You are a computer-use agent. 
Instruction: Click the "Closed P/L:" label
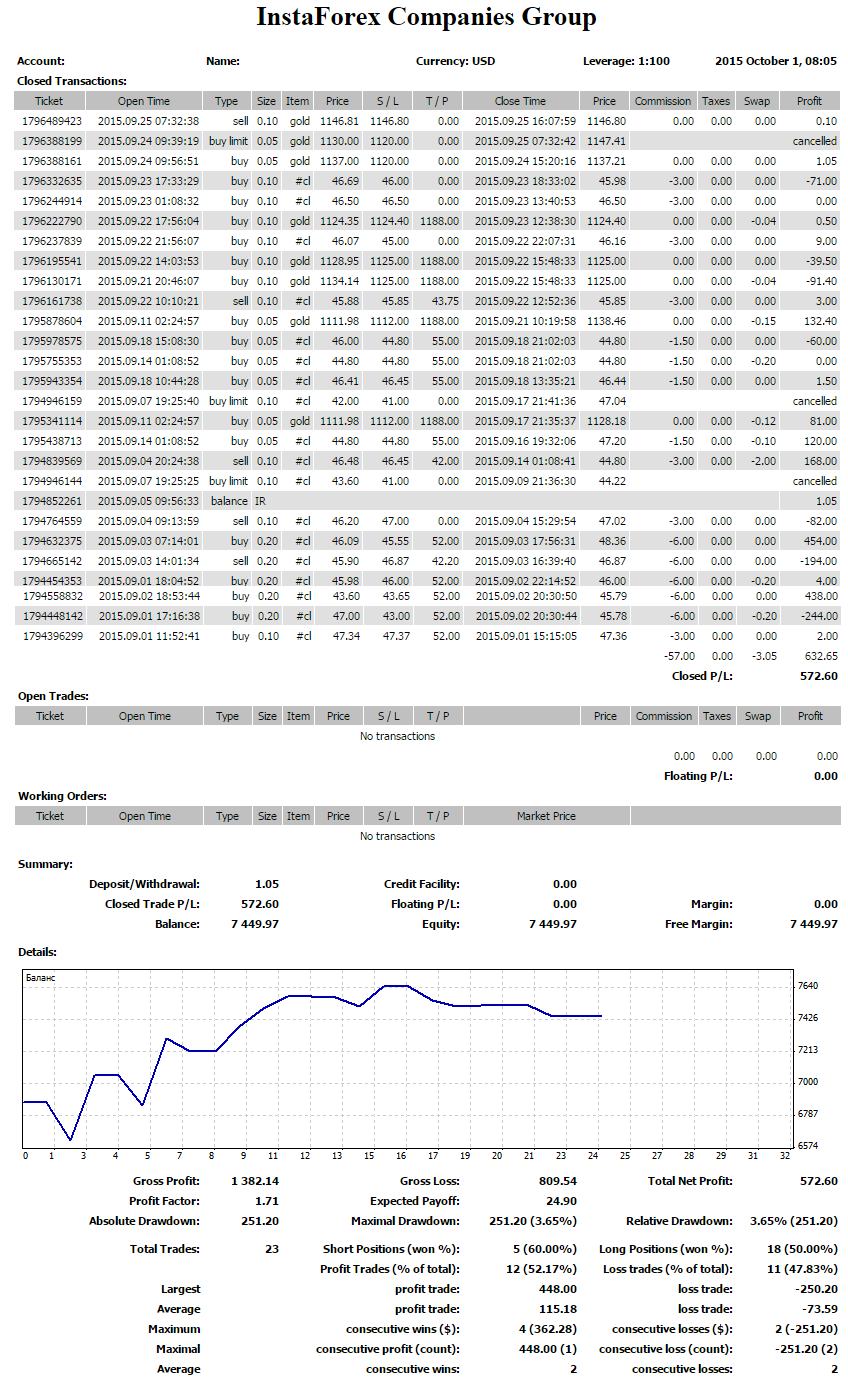[x=702, y=676]
